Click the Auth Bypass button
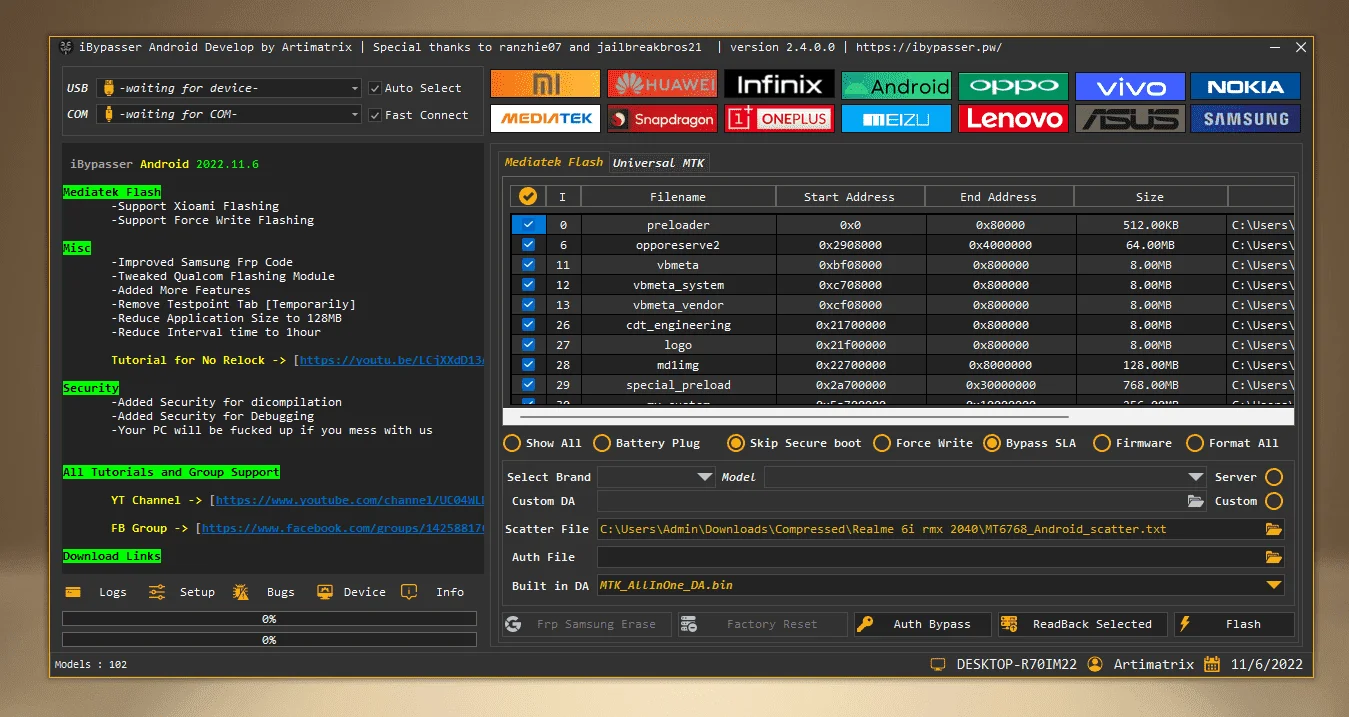The height and width of the screenshot is (717, 1349). pyautogui.click(x=922, y=624)
